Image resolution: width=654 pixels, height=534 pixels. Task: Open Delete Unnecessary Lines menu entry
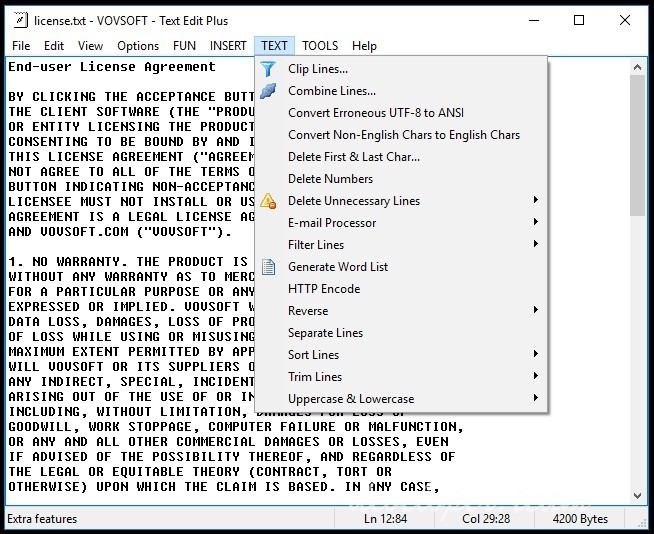tap(401, 201)
